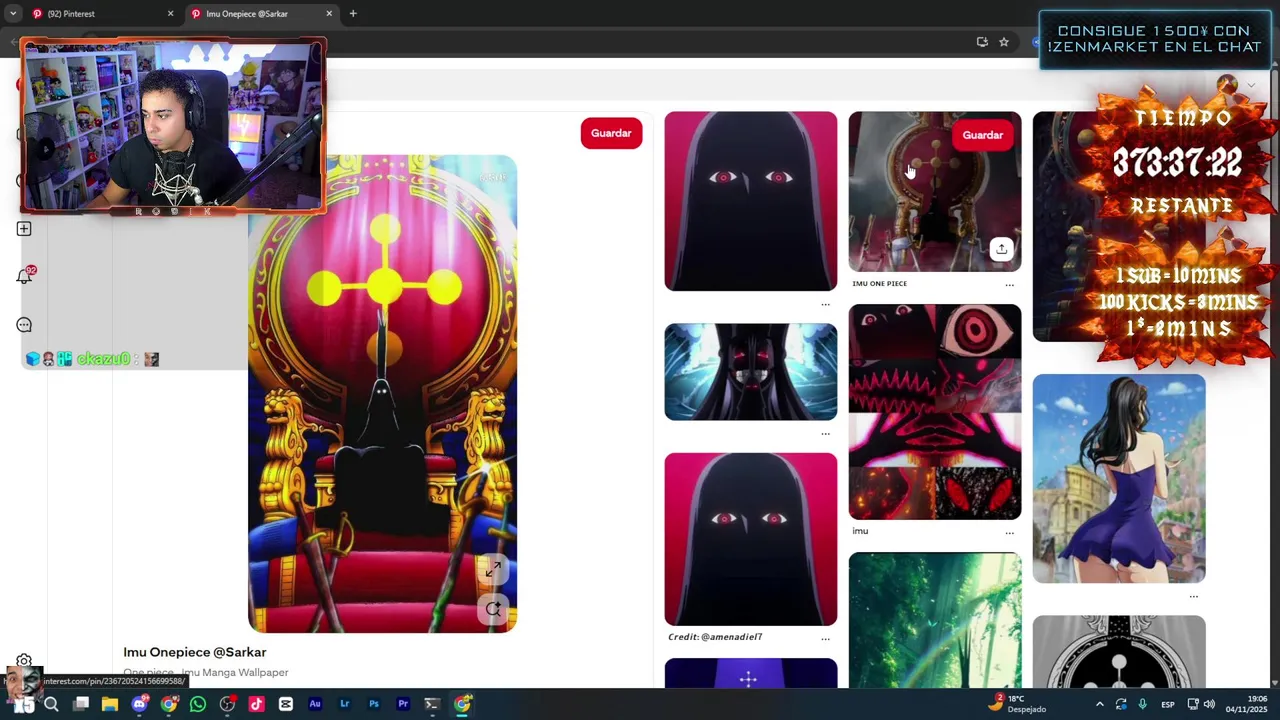Launch Adobe Premiere Pro from the taskbar
This screenshot has height=720, width=1280.
click(403, 704)
